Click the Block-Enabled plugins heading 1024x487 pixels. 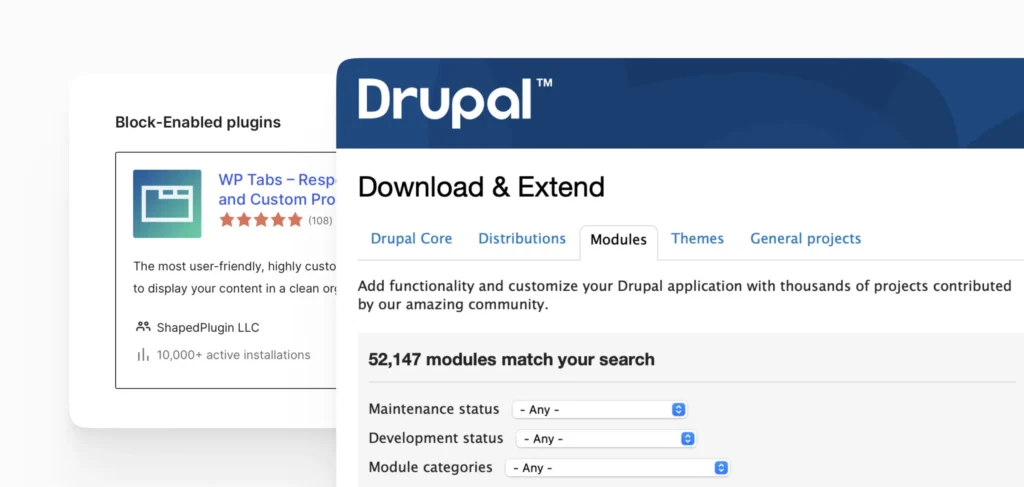click(198, 122)
